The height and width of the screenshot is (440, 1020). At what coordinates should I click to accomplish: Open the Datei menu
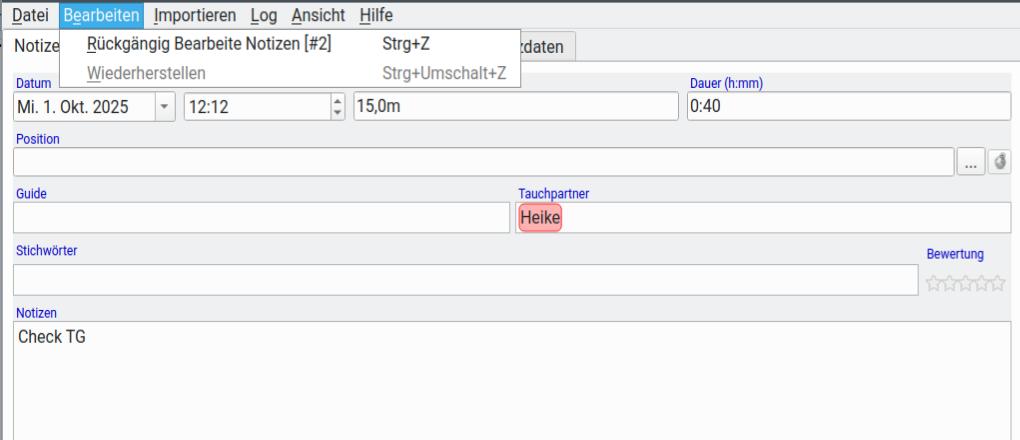click(x=30, y=15)
